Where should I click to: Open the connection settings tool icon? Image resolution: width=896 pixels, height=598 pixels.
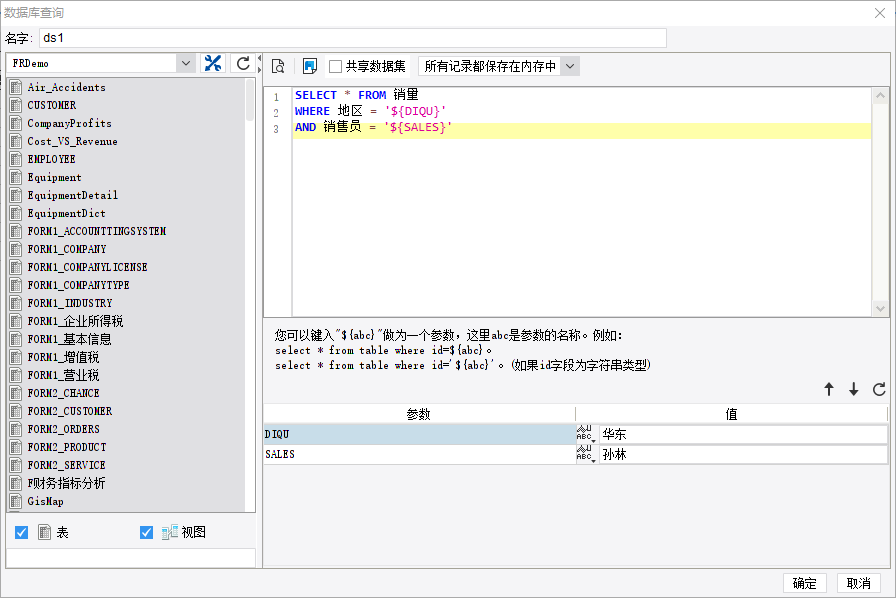pyautogui.click(x=213, y=63)
